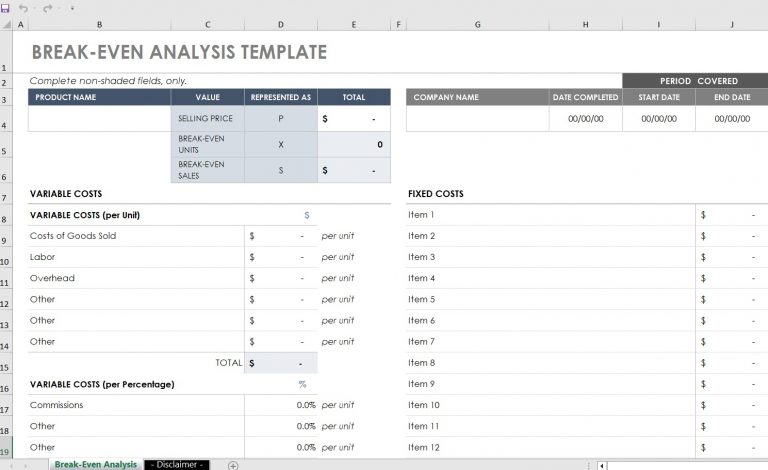The image size is (768, 470).
Task: Click the SELLING PRICE label cell
Action: point(208,118)
